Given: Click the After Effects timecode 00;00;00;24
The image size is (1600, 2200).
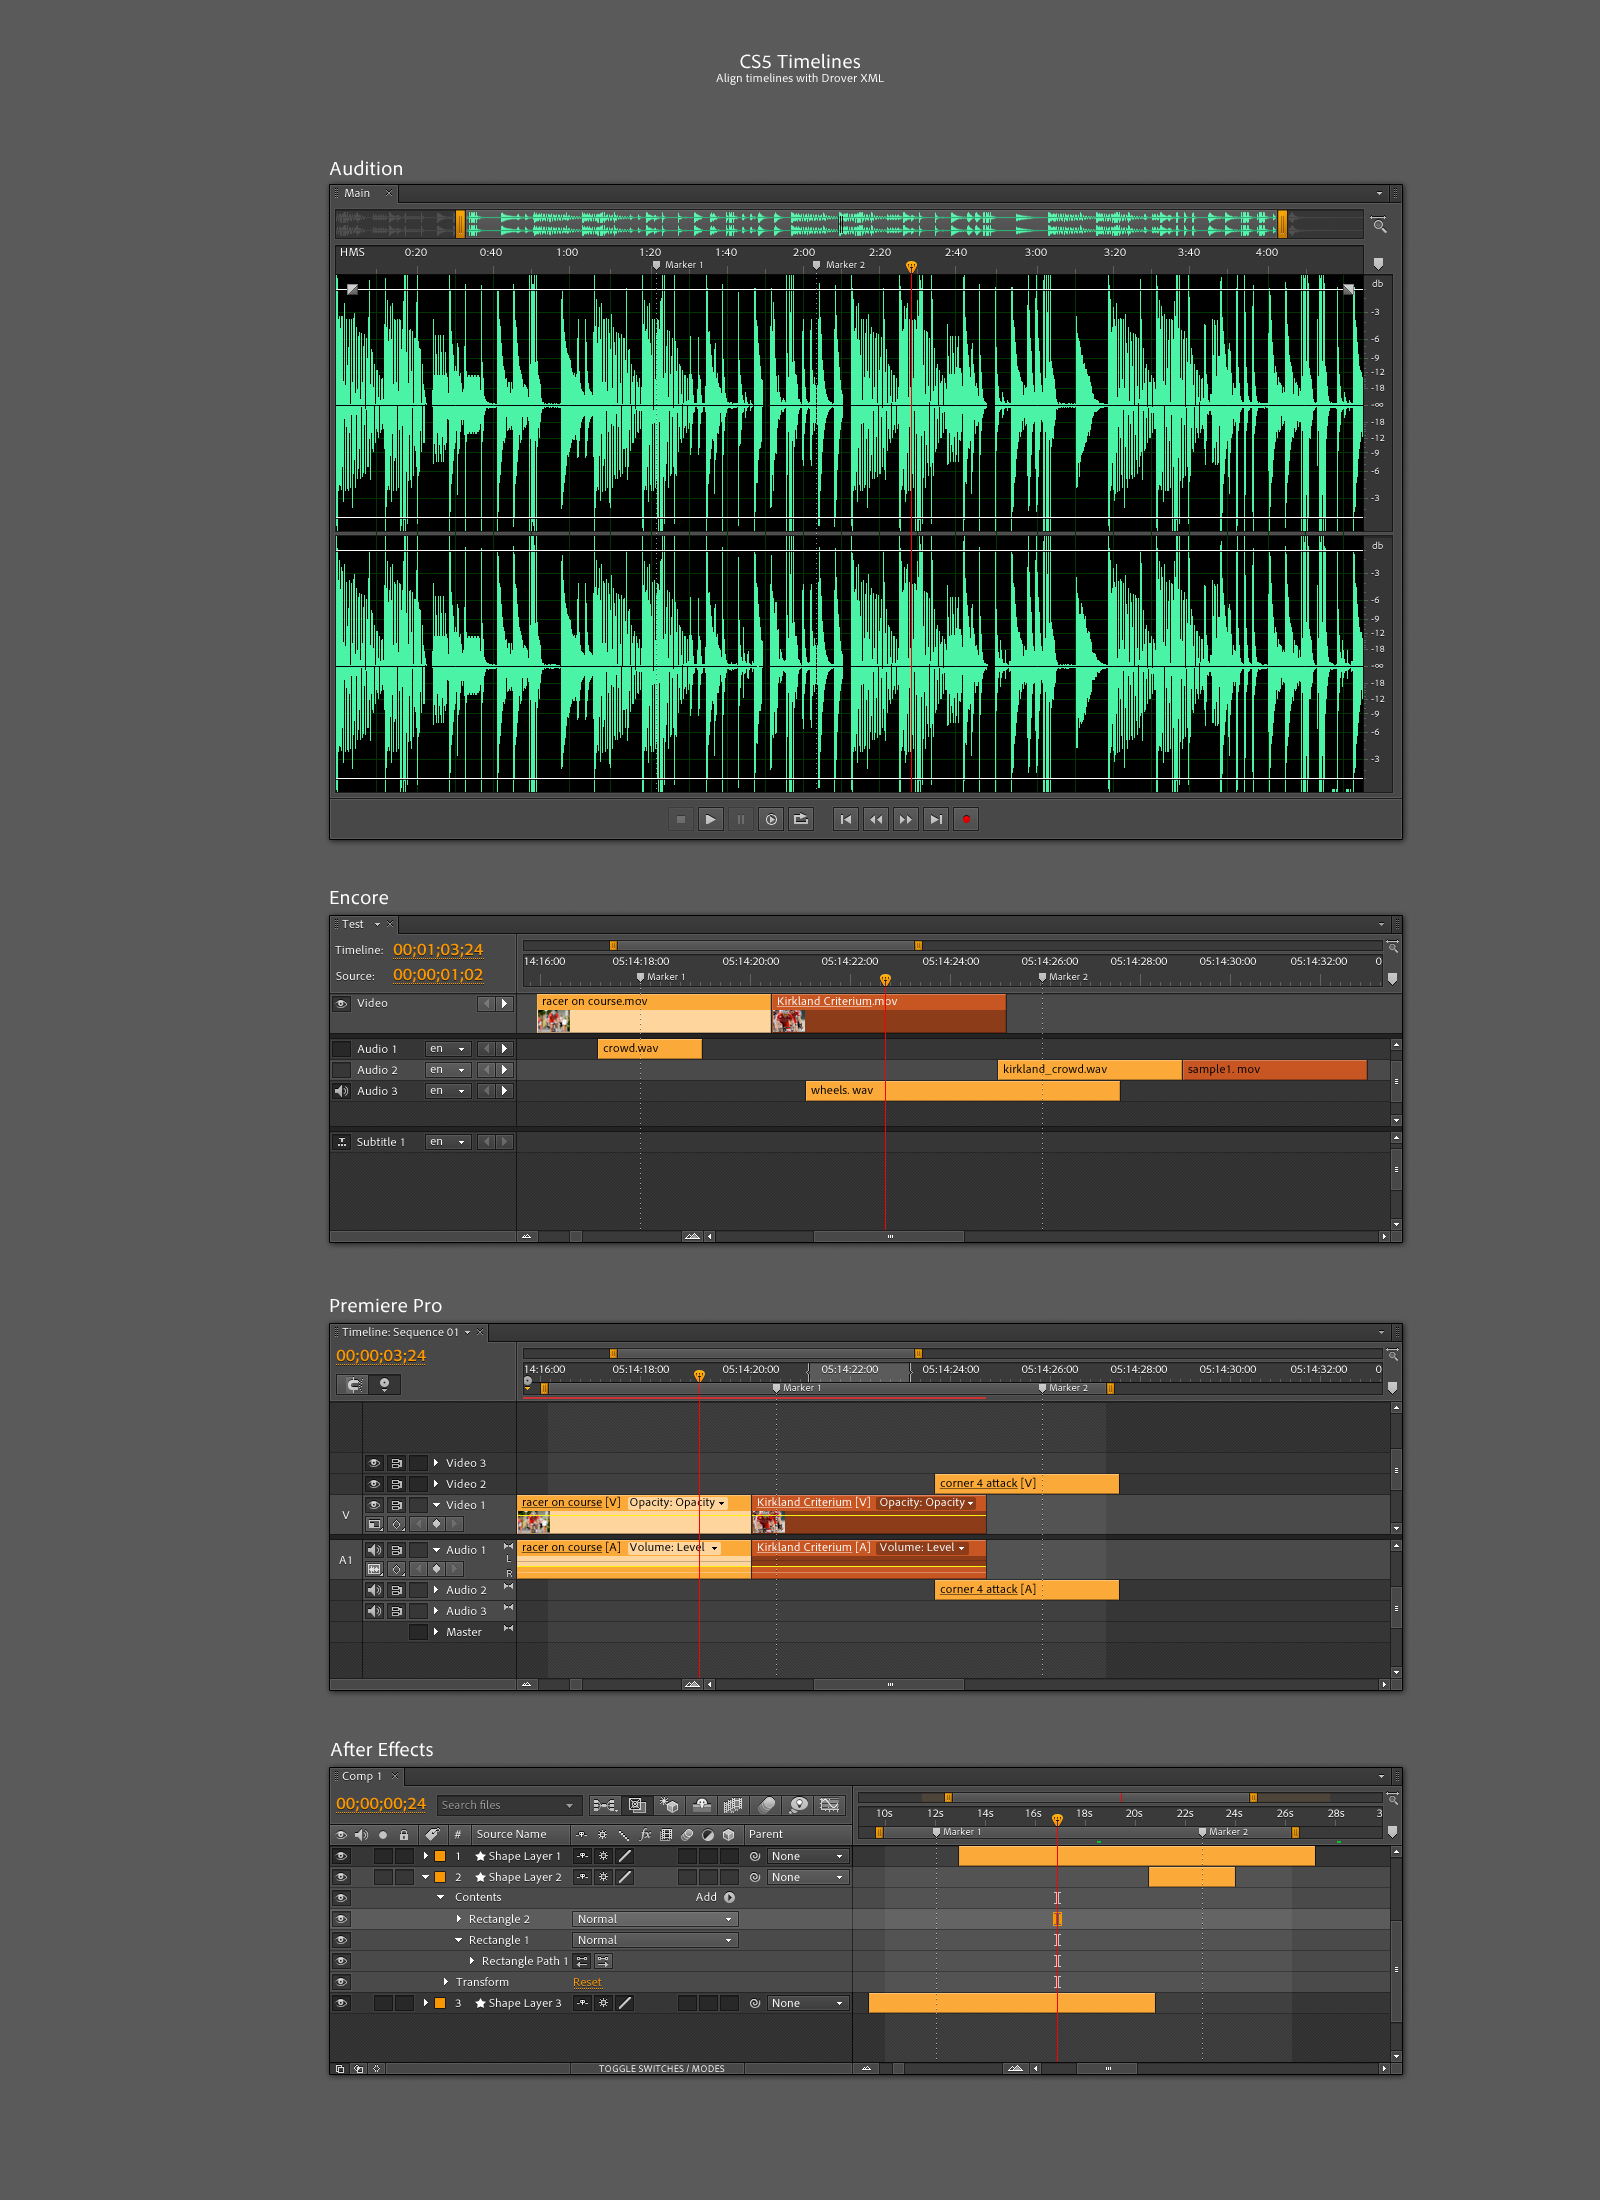Looking at the screenshot, I should click(381, 1804).
